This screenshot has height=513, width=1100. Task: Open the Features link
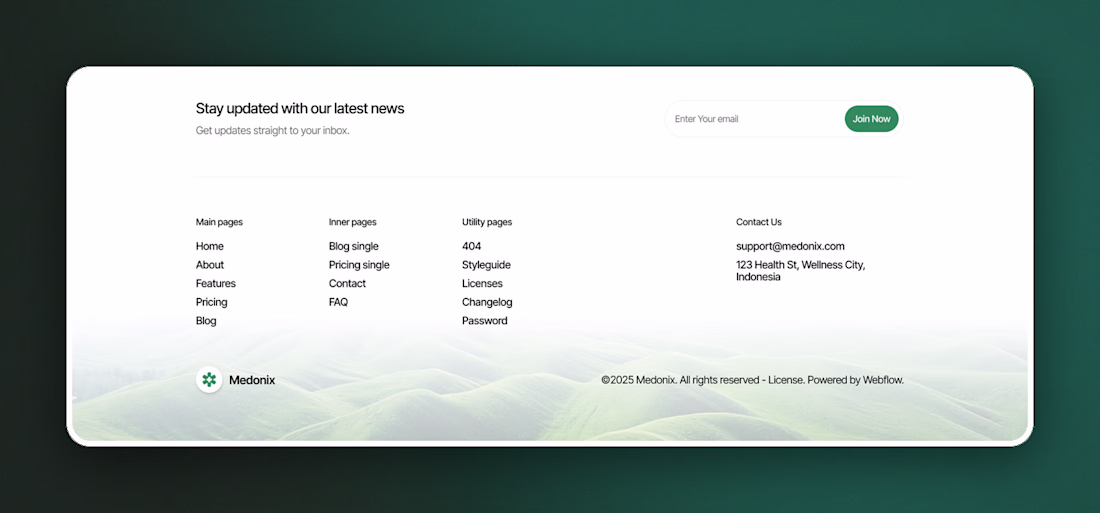(x=215, y=284)
